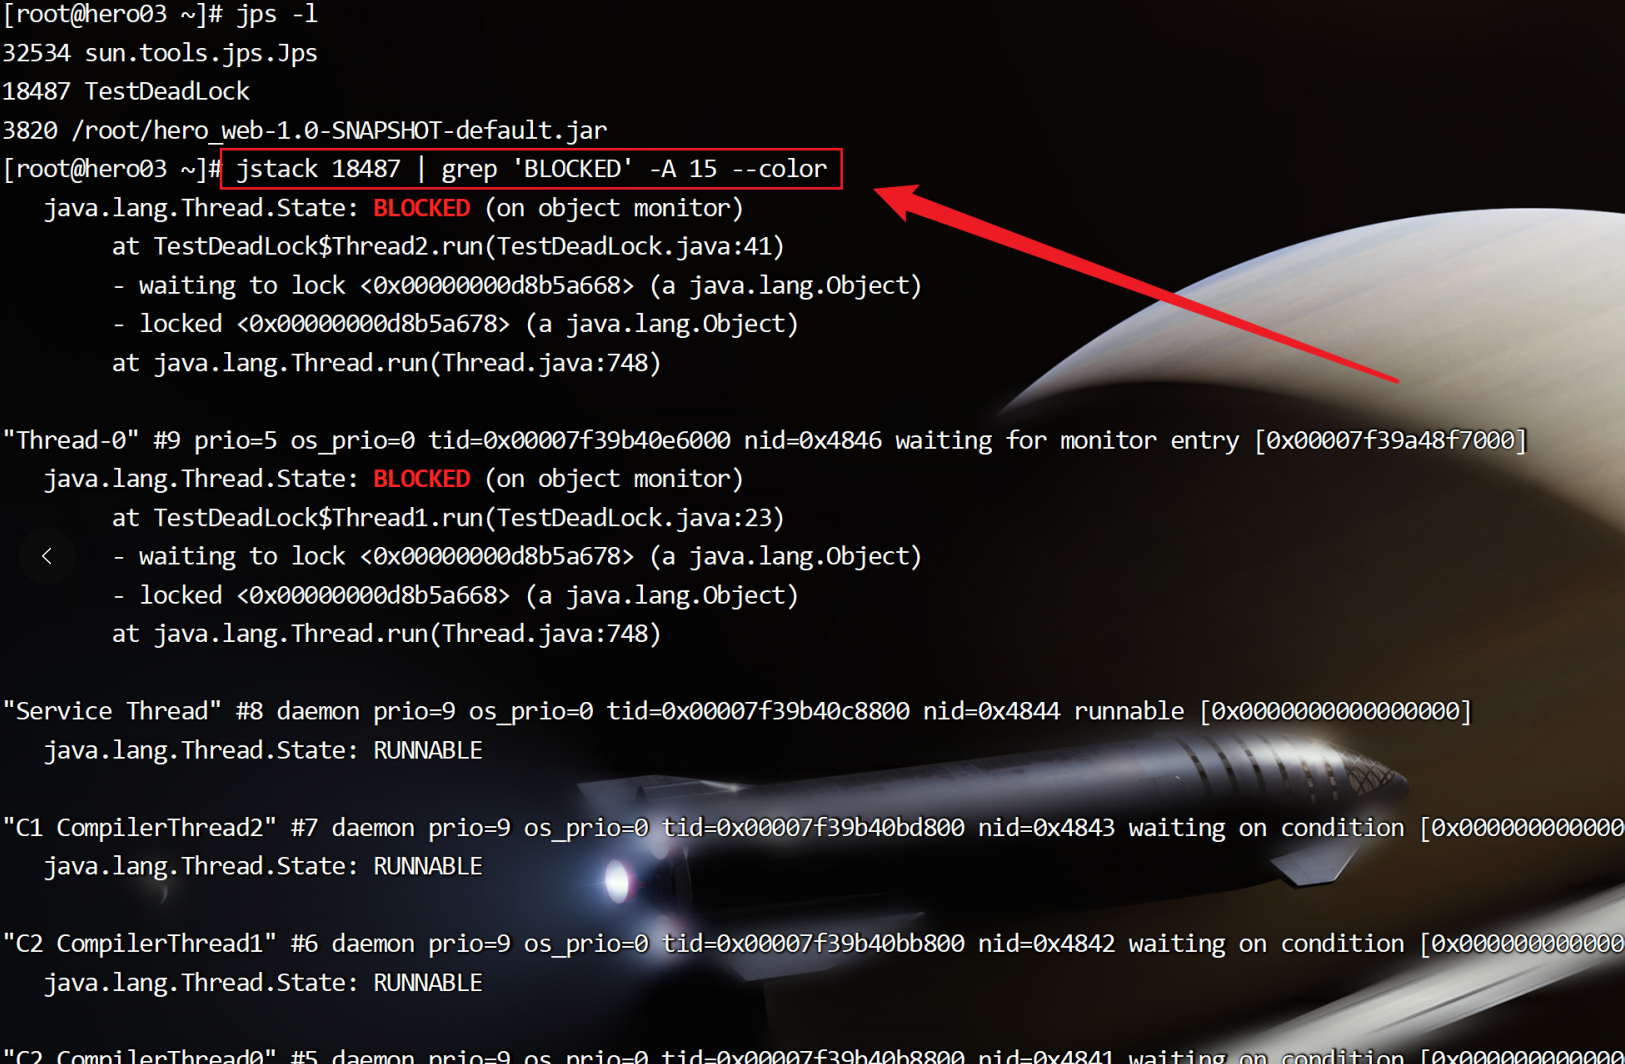1625x1064 pixels.
Task: Click locked 0x00000000d8b5a668 line under Thread-0
Action: click(x=455, y=596)
